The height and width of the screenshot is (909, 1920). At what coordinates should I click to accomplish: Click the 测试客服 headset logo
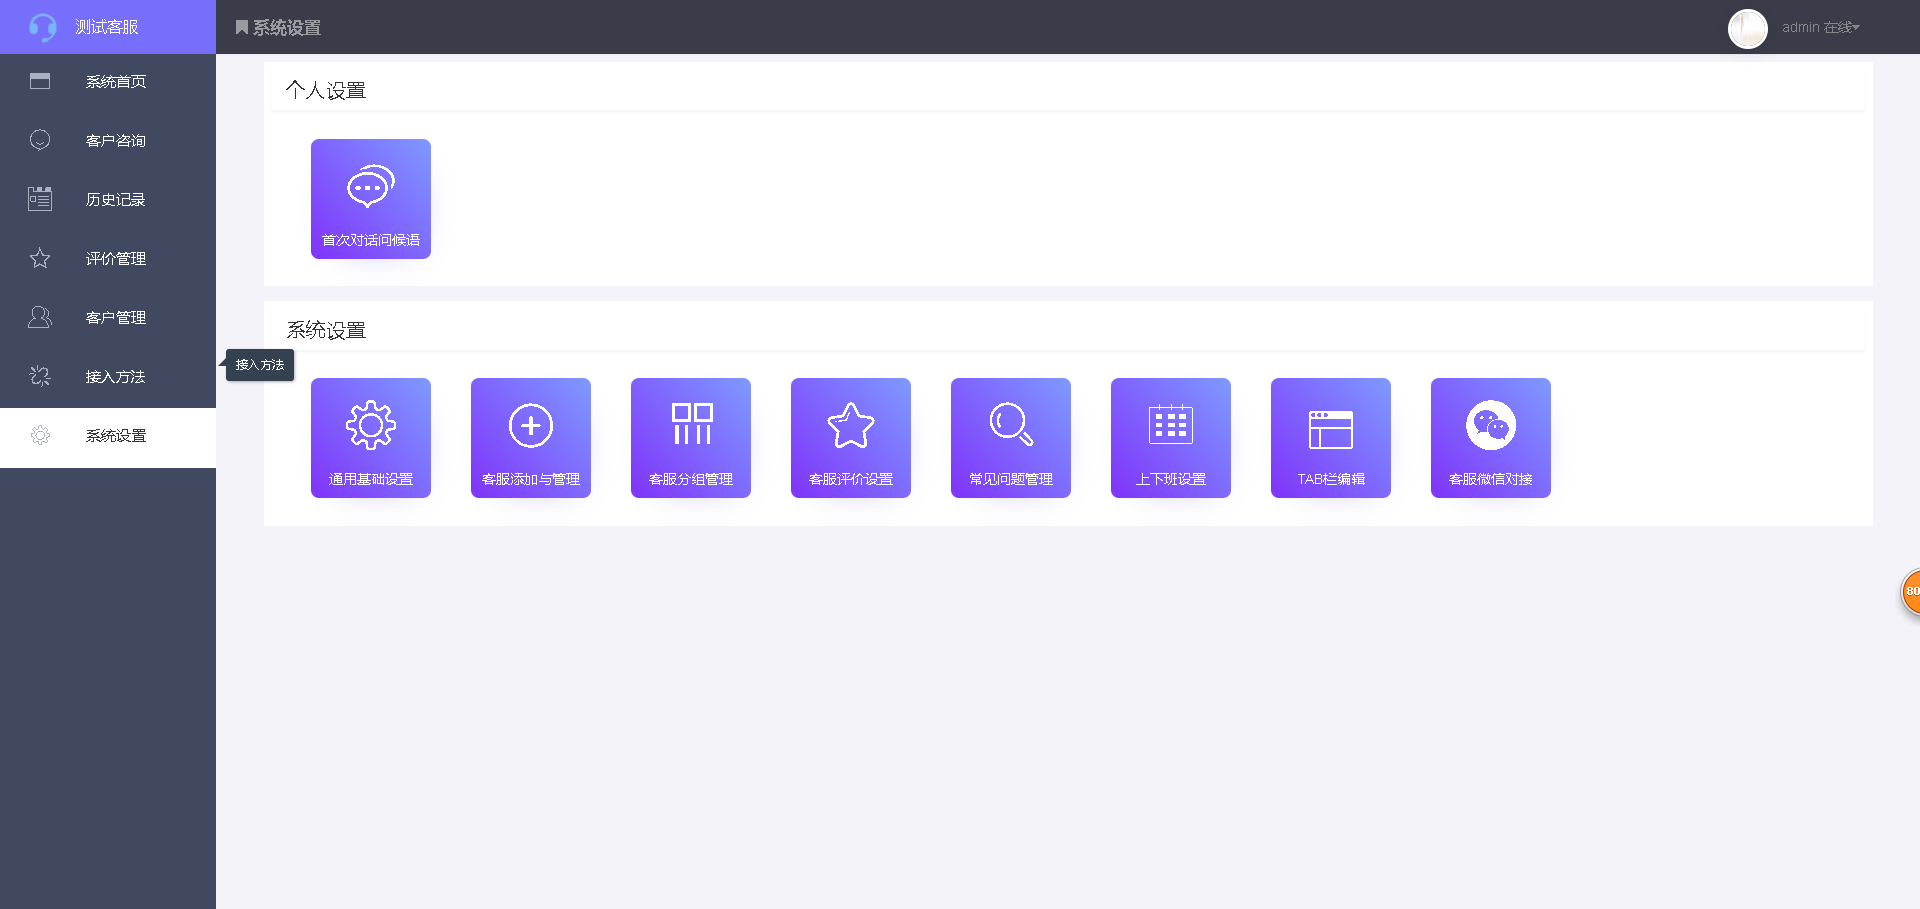(x=42, y=27)
